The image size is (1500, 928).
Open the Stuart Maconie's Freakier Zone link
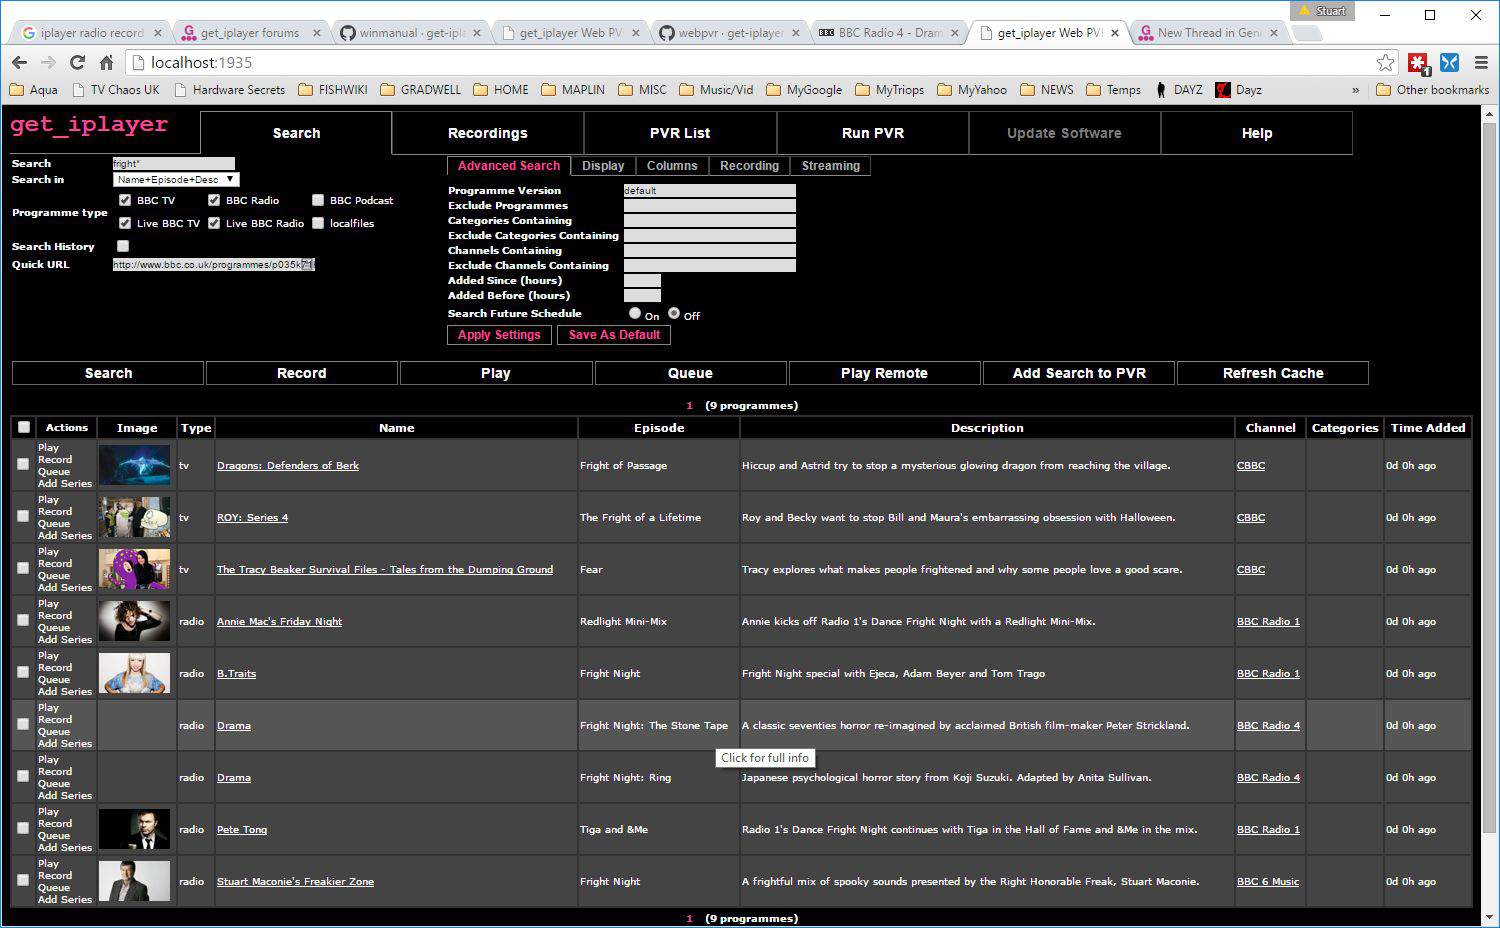(x=295, y=882)
